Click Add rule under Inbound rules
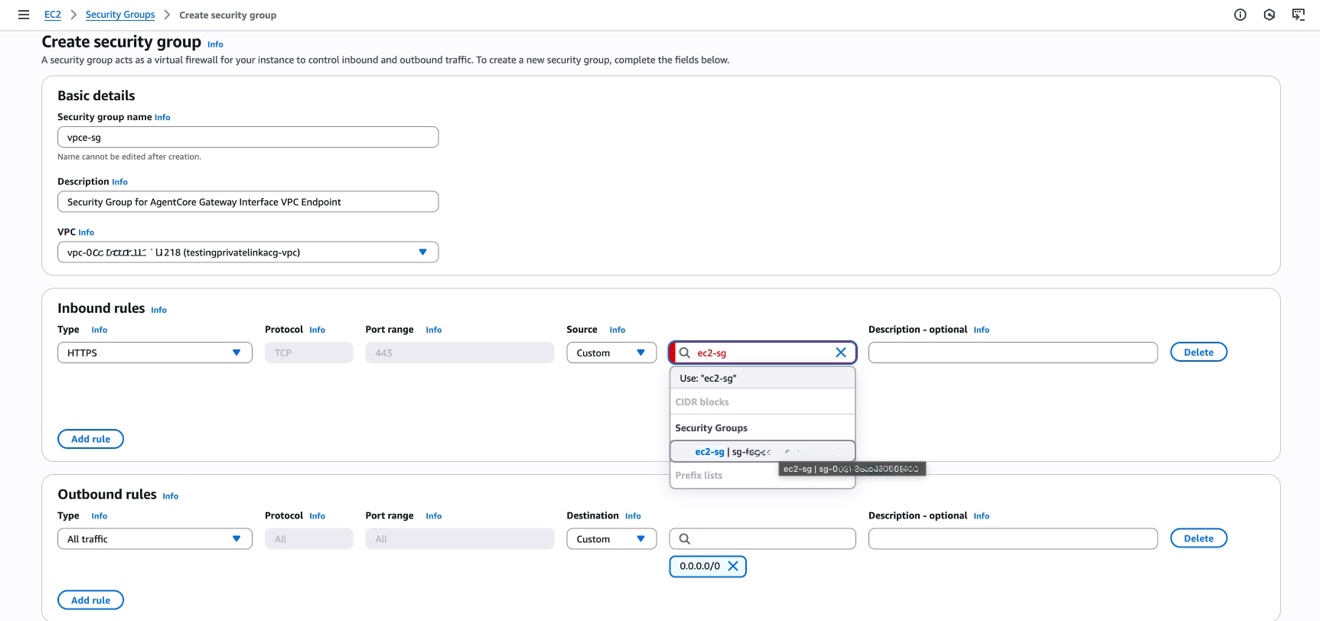The image size is (1320, 621). tap(90, 439)
